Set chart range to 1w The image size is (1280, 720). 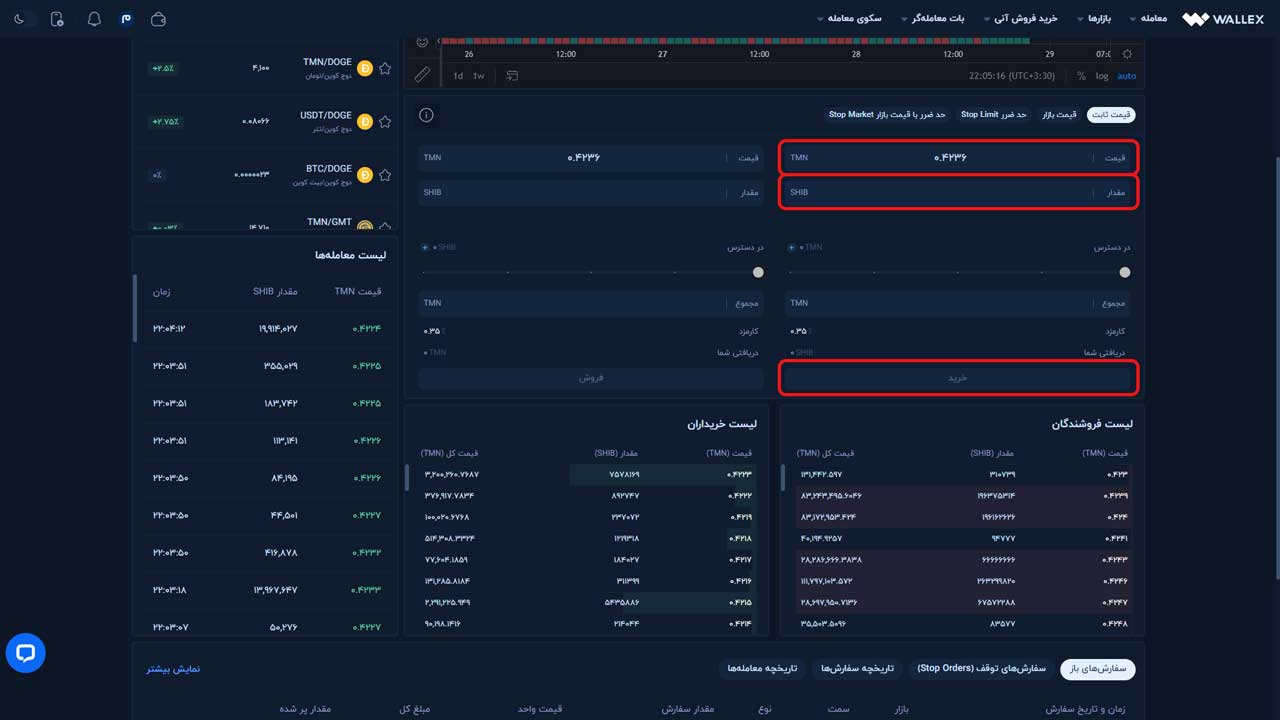[x=479, y=76]
